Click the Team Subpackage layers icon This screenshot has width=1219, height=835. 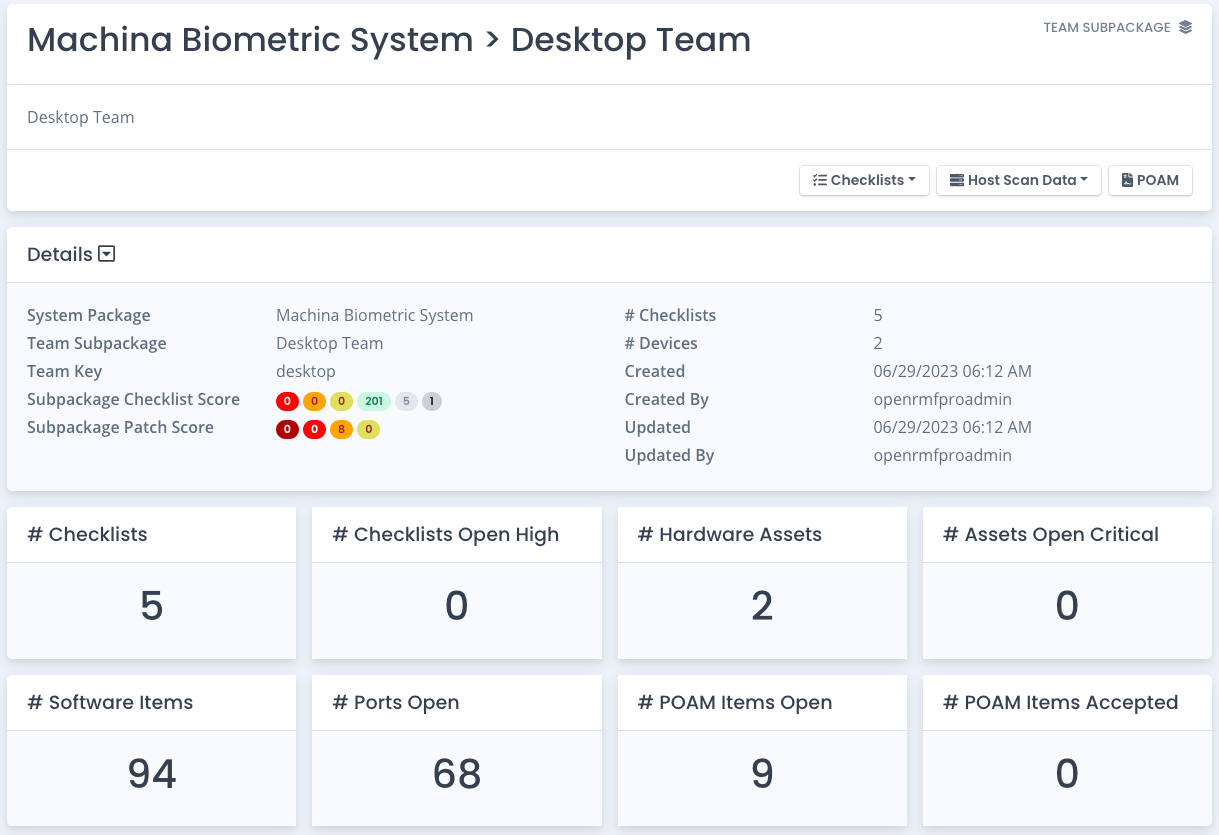[x=1185, y=28]
